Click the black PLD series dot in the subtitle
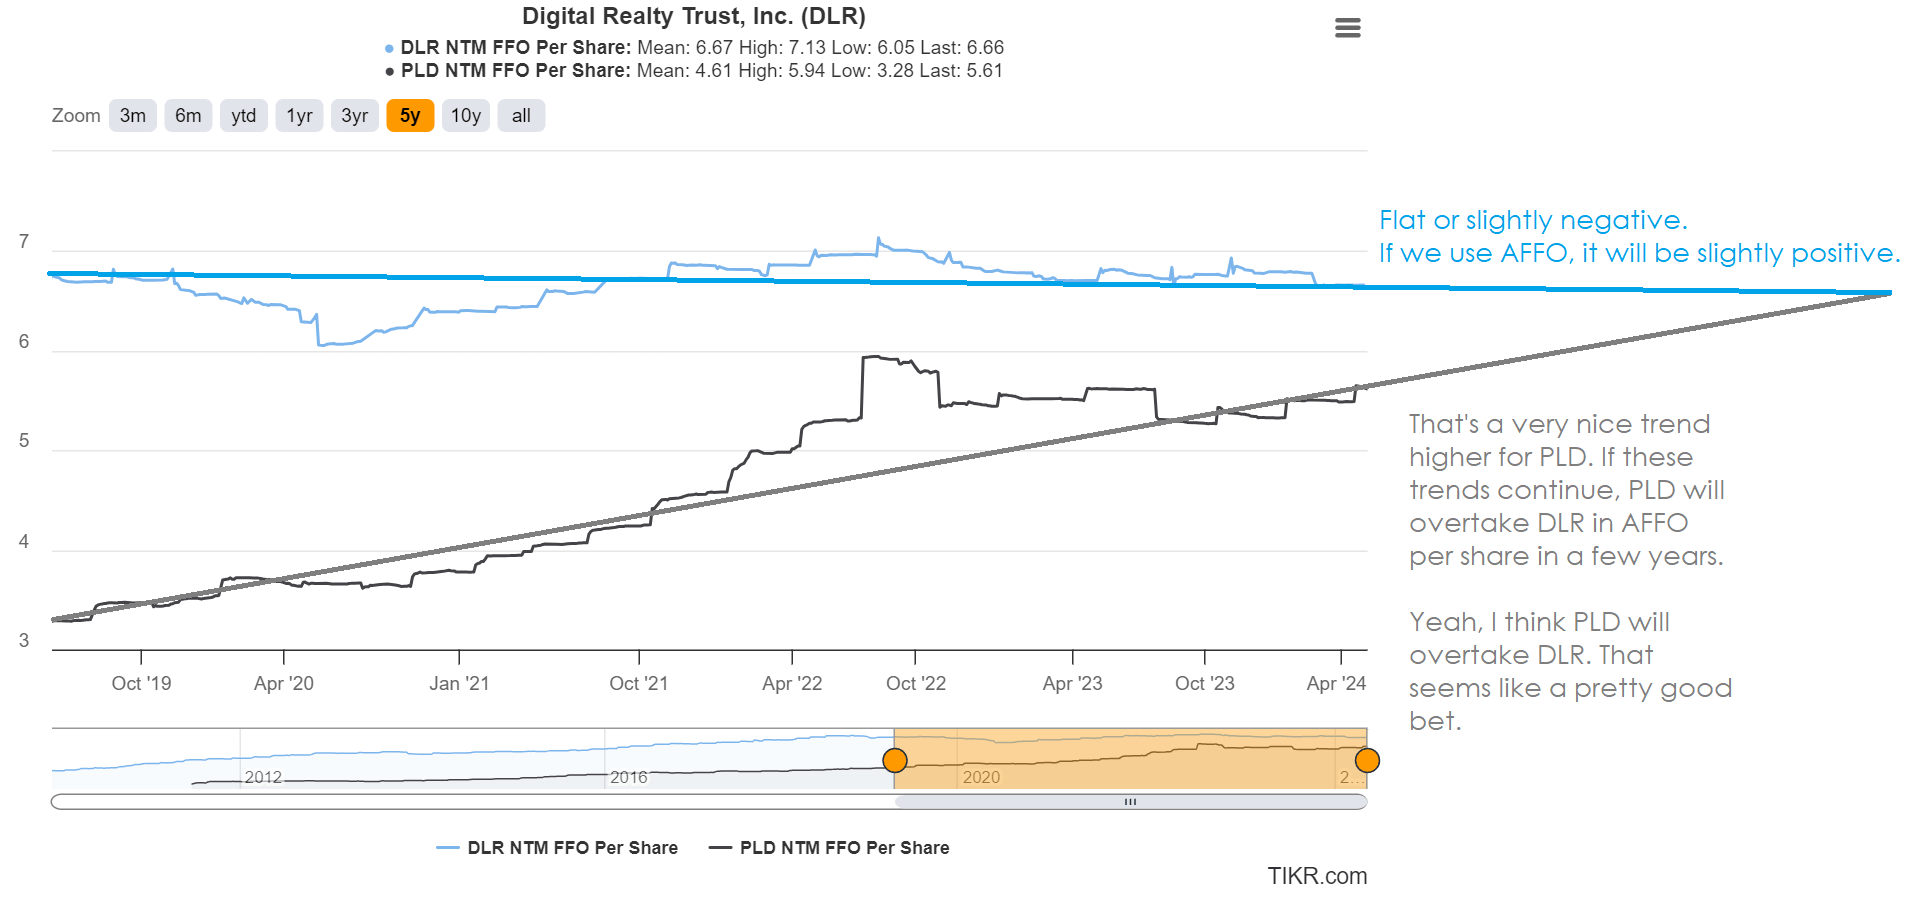 point(389,71)
